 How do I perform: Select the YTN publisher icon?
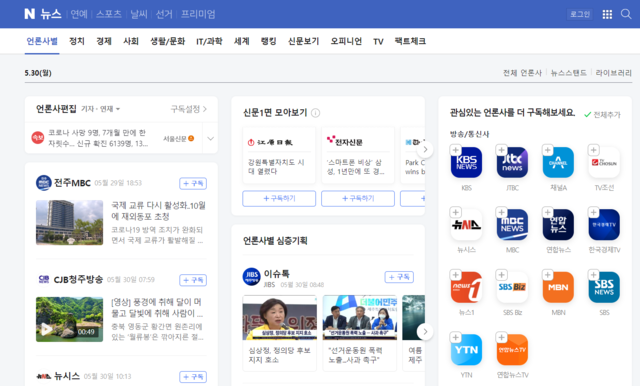466,350
